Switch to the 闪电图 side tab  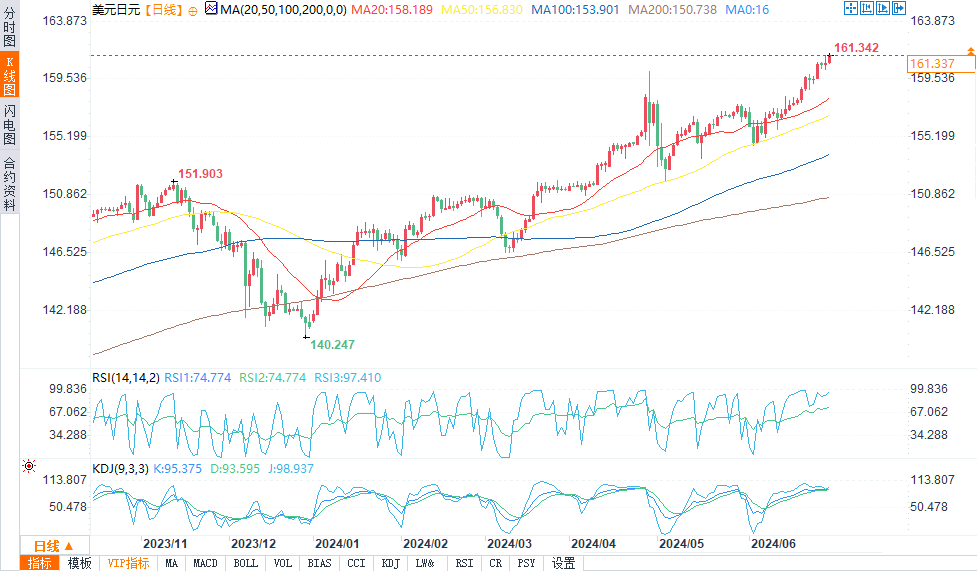[x=9, y=124]
